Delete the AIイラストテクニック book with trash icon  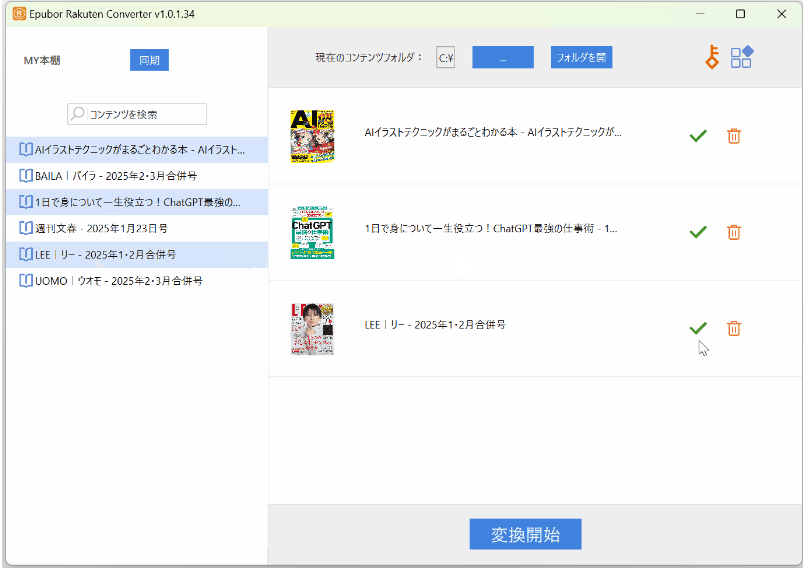(733, 136)
